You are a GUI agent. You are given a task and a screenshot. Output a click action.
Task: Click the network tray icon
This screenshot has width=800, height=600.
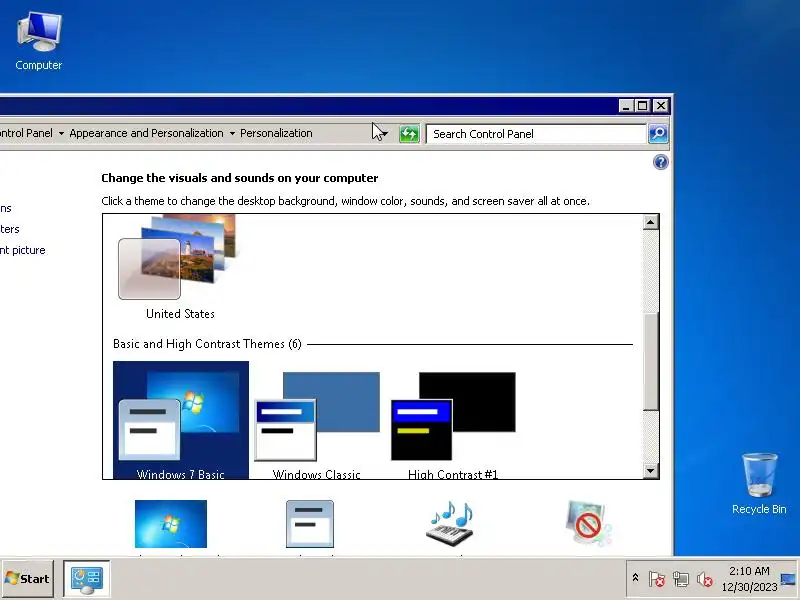(x=681, y=579)
